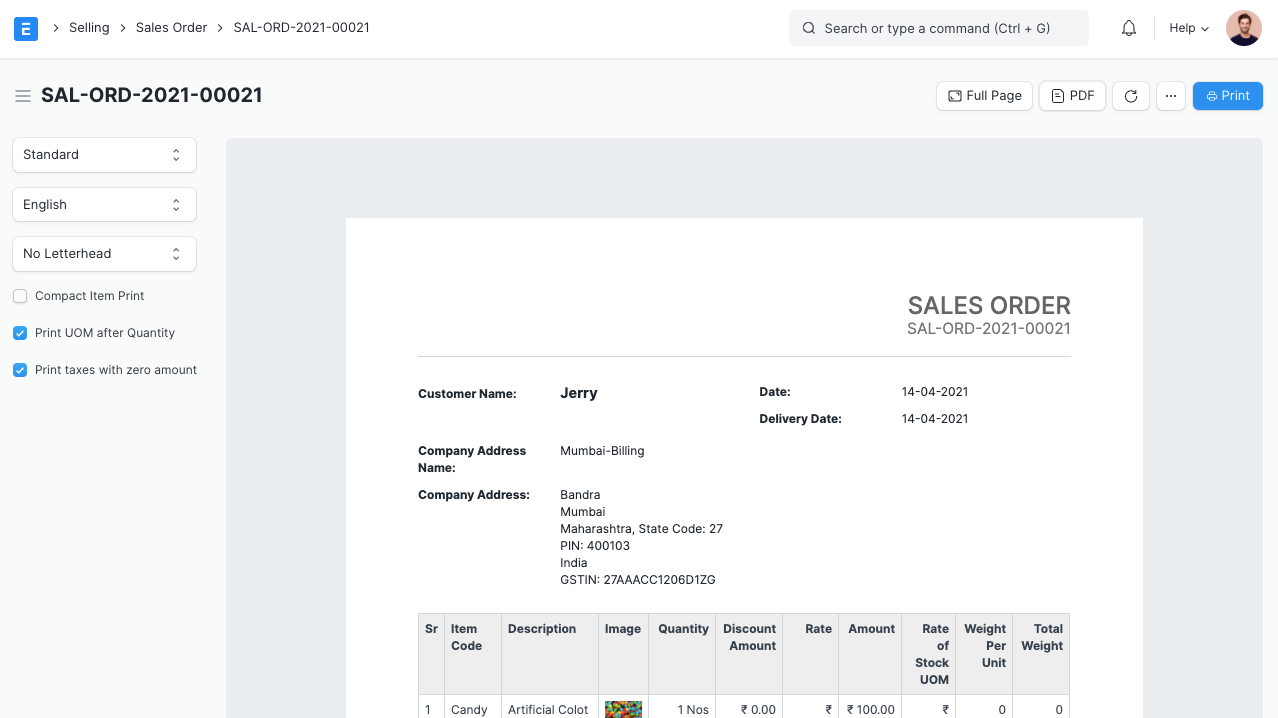Change the English language selector

click(104, 204)
